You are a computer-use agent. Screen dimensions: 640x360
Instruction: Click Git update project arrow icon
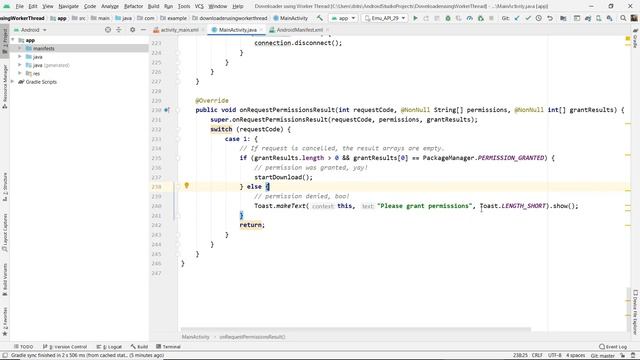[517, 18]
